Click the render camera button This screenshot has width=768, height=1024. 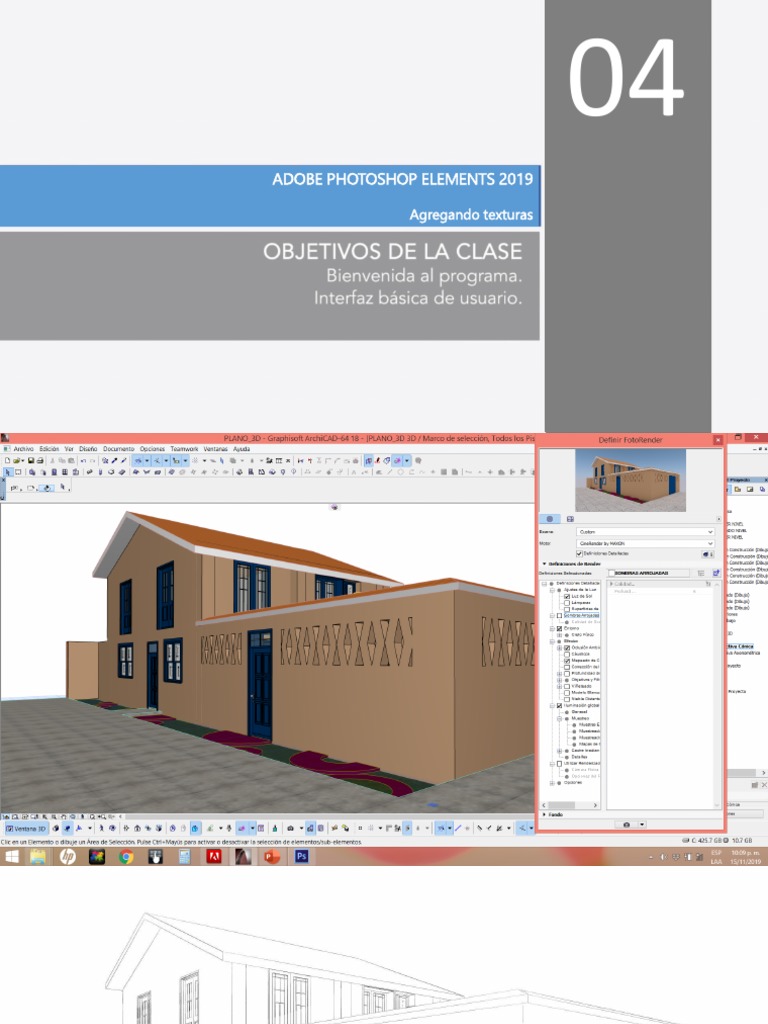pyautogui.click(x=627, y=825)
